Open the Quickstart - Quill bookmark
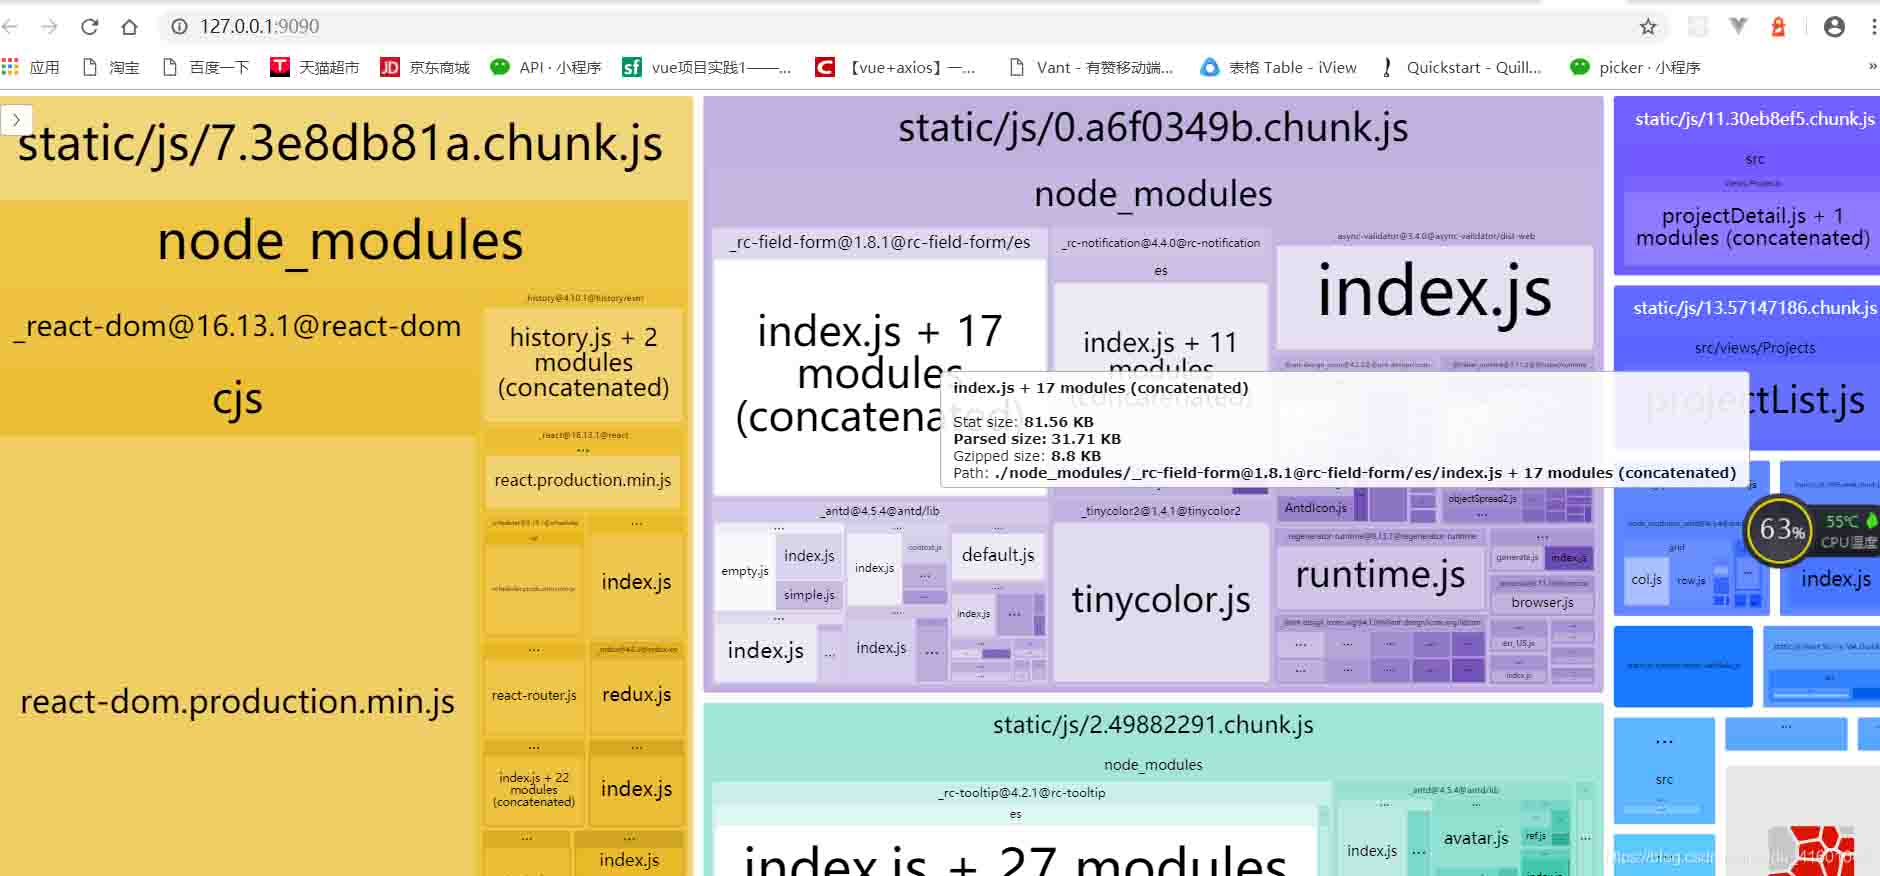 tap(1461, 67)
